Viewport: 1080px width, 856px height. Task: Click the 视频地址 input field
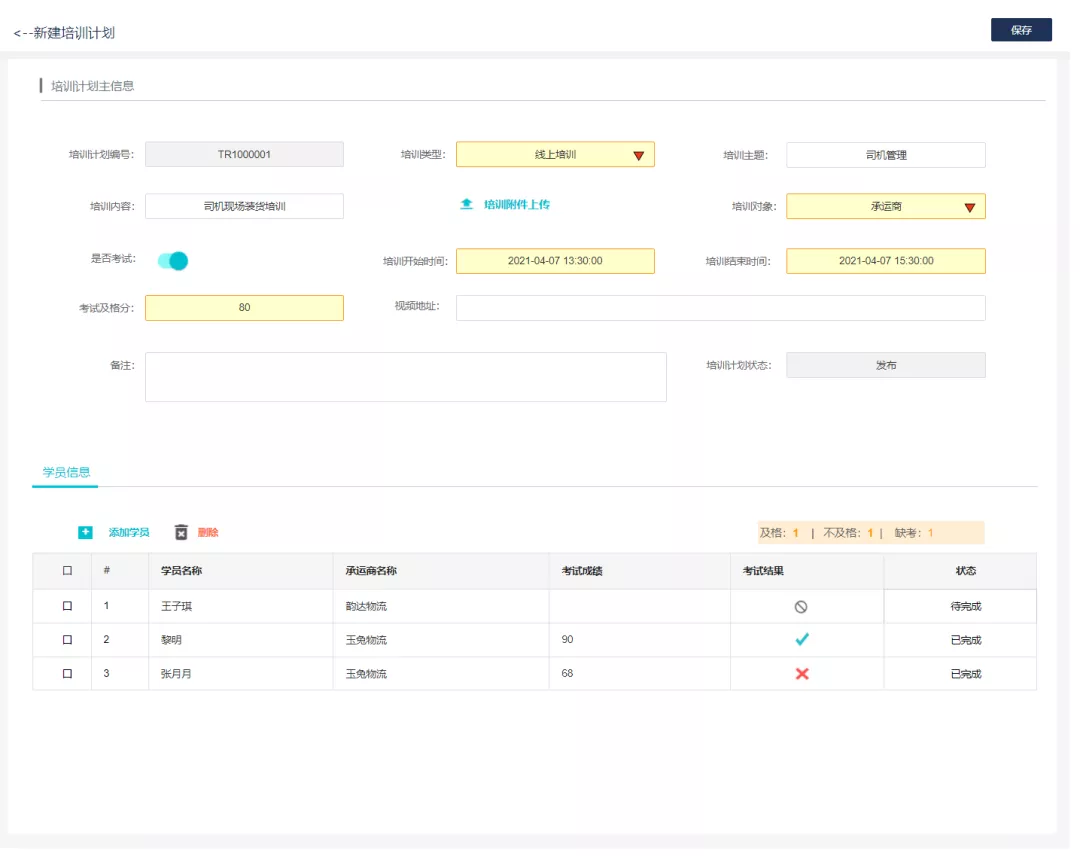coord(720,308)
